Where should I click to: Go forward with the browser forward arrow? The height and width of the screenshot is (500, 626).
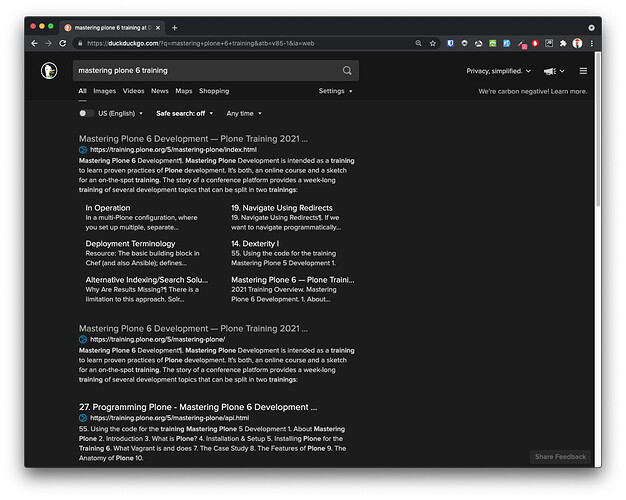coord(48,43)
